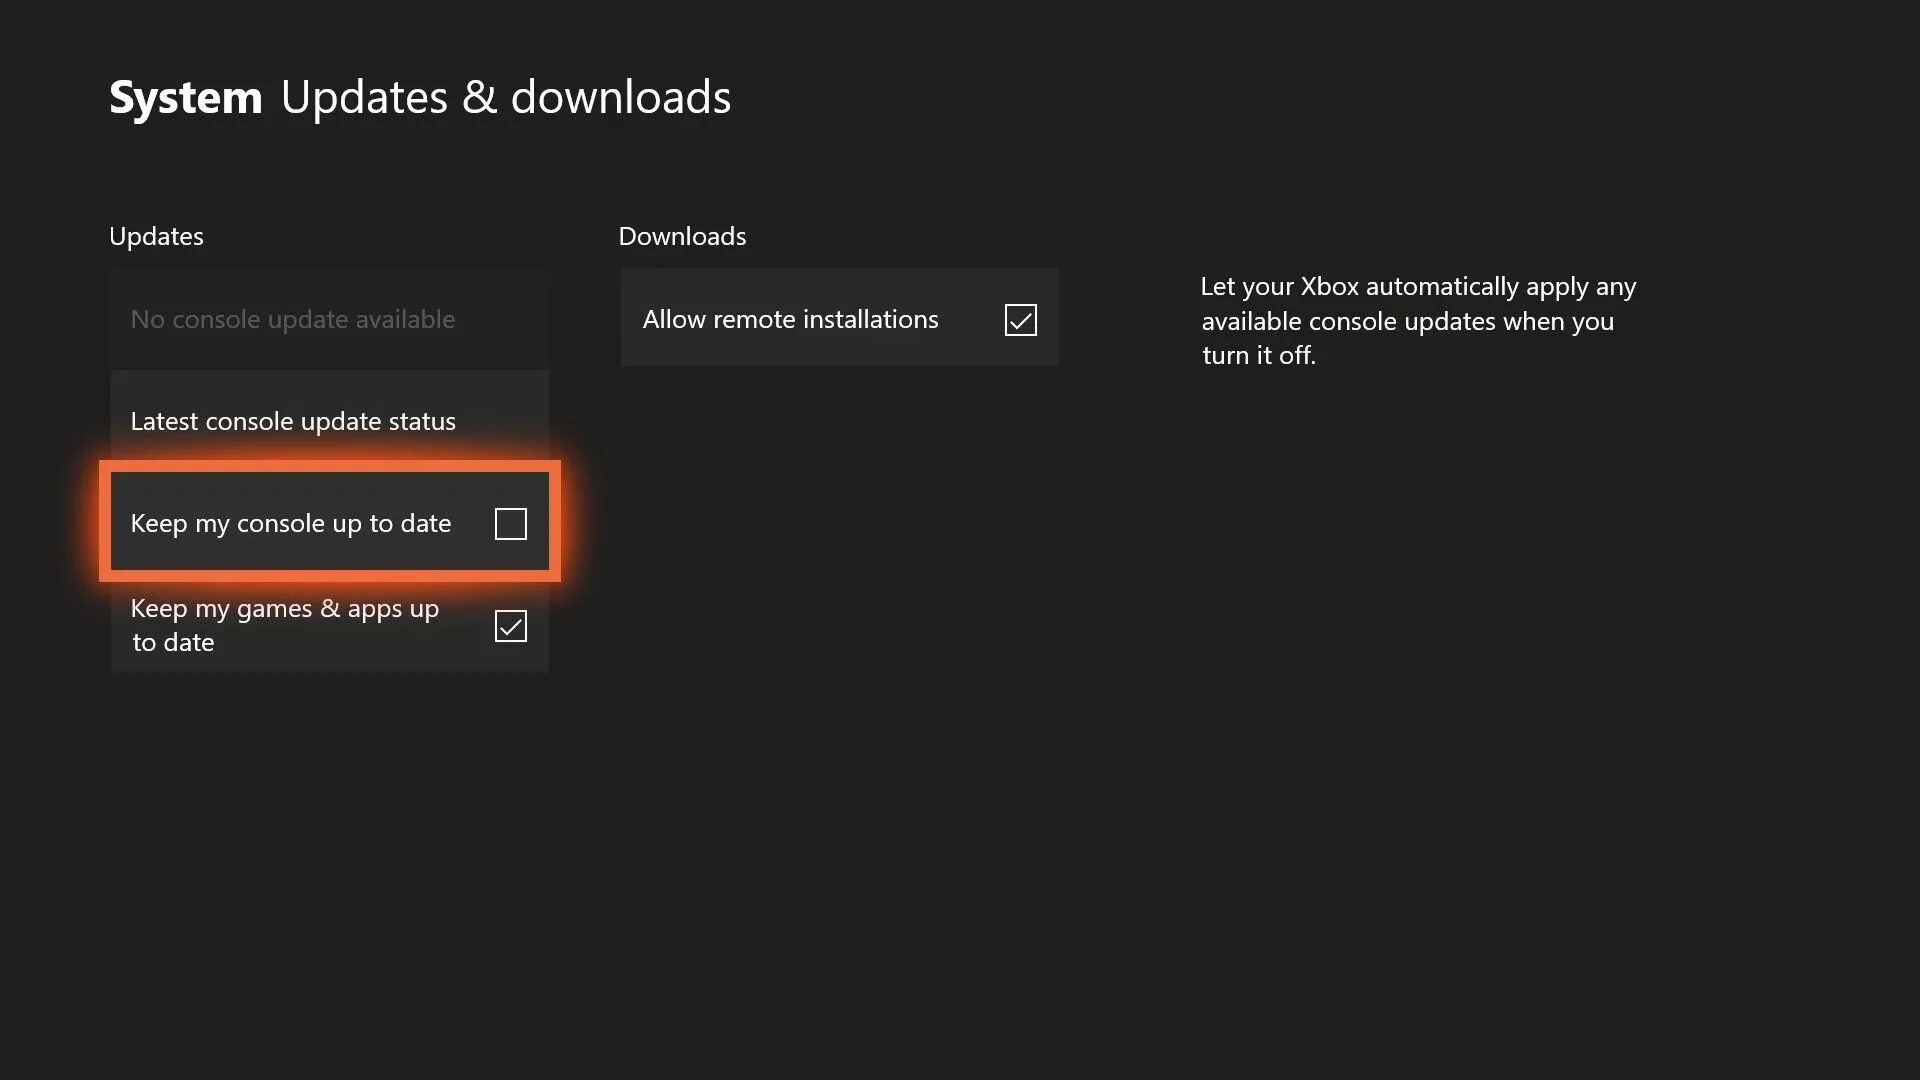Click the Xbox auto-update description text

1417,321
